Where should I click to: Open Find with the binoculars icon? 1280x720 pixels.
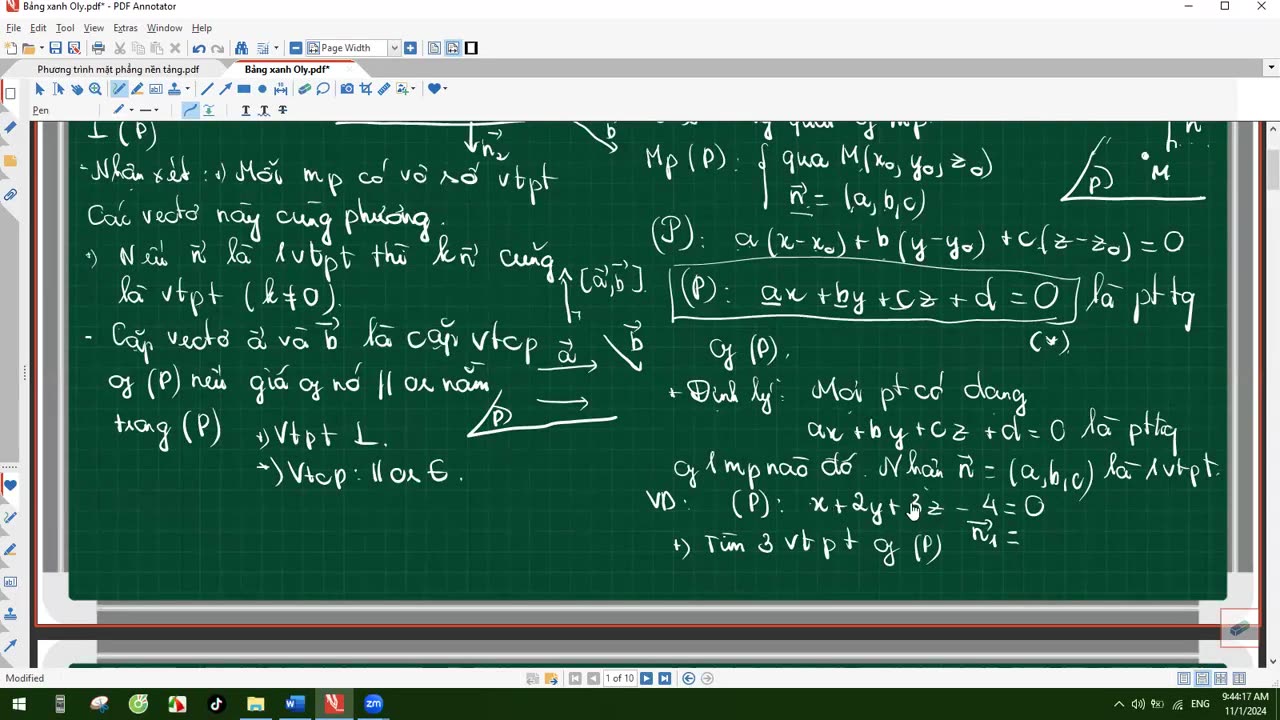(241, 48)
